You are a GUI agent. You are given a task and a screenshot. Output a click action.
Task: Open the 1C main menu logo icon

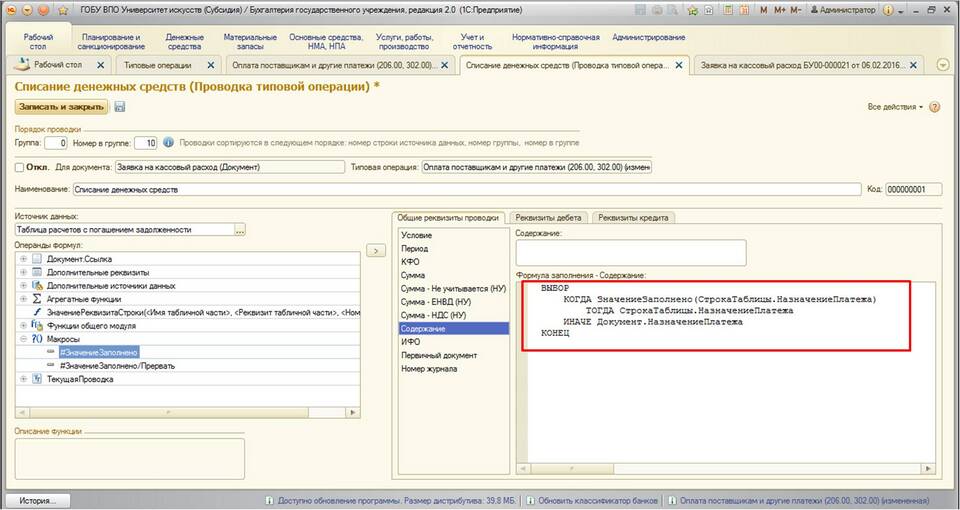[10, 10]
